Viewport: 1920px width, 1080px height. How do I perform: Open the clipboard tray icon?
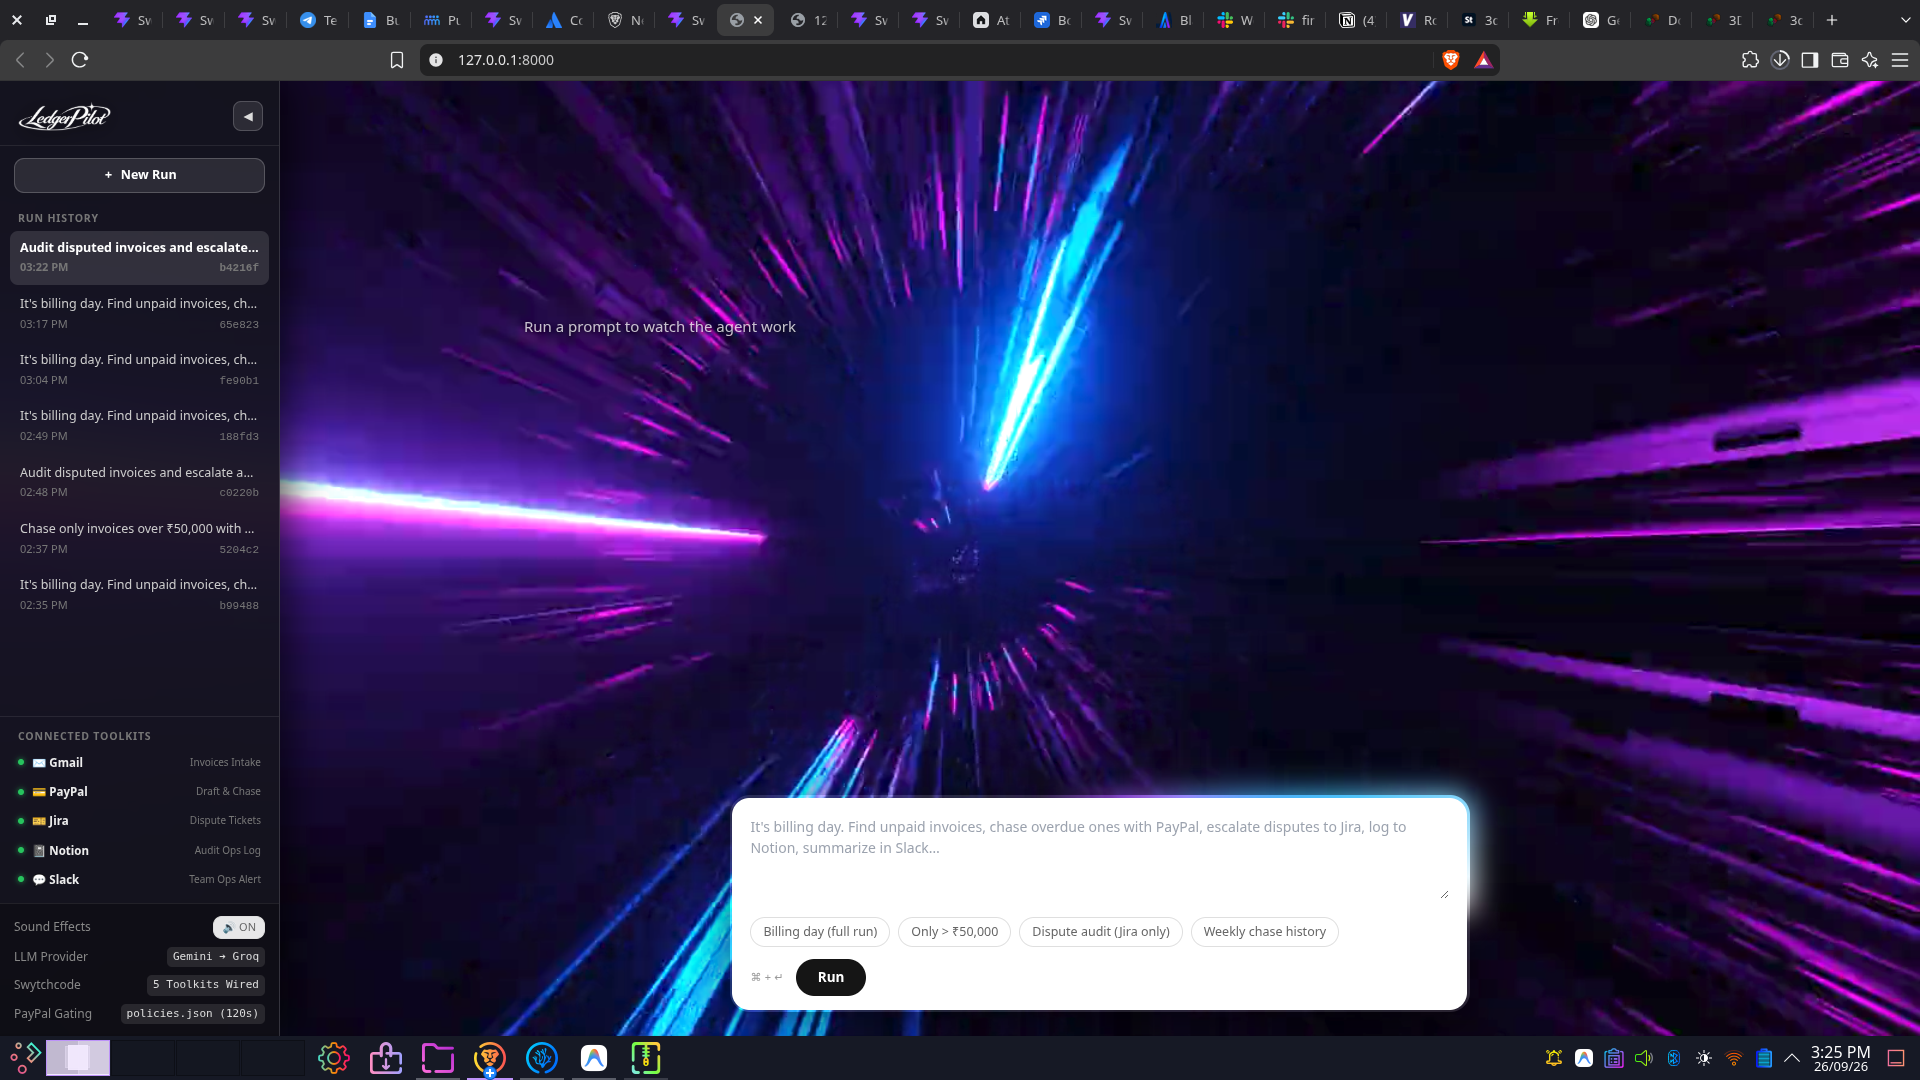1614,1058
